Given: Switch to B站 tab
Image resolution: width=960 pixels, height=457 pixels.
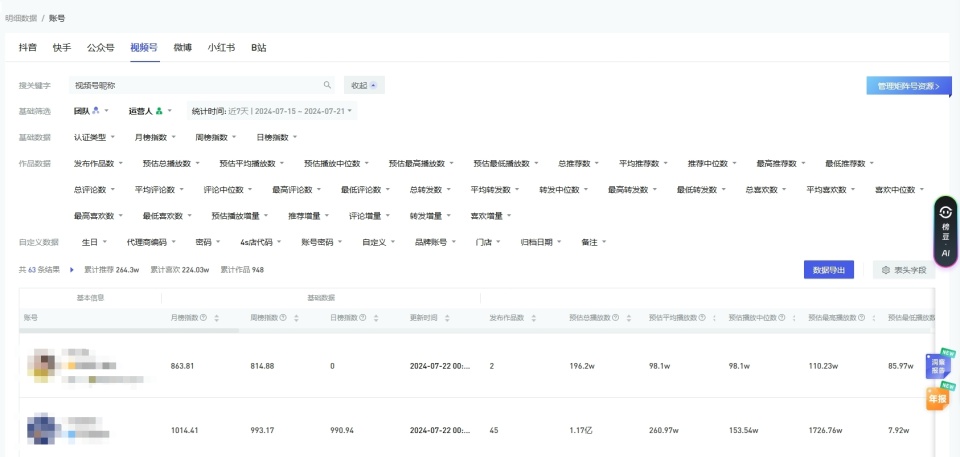Looking at the screenshot, I should 258,47.
